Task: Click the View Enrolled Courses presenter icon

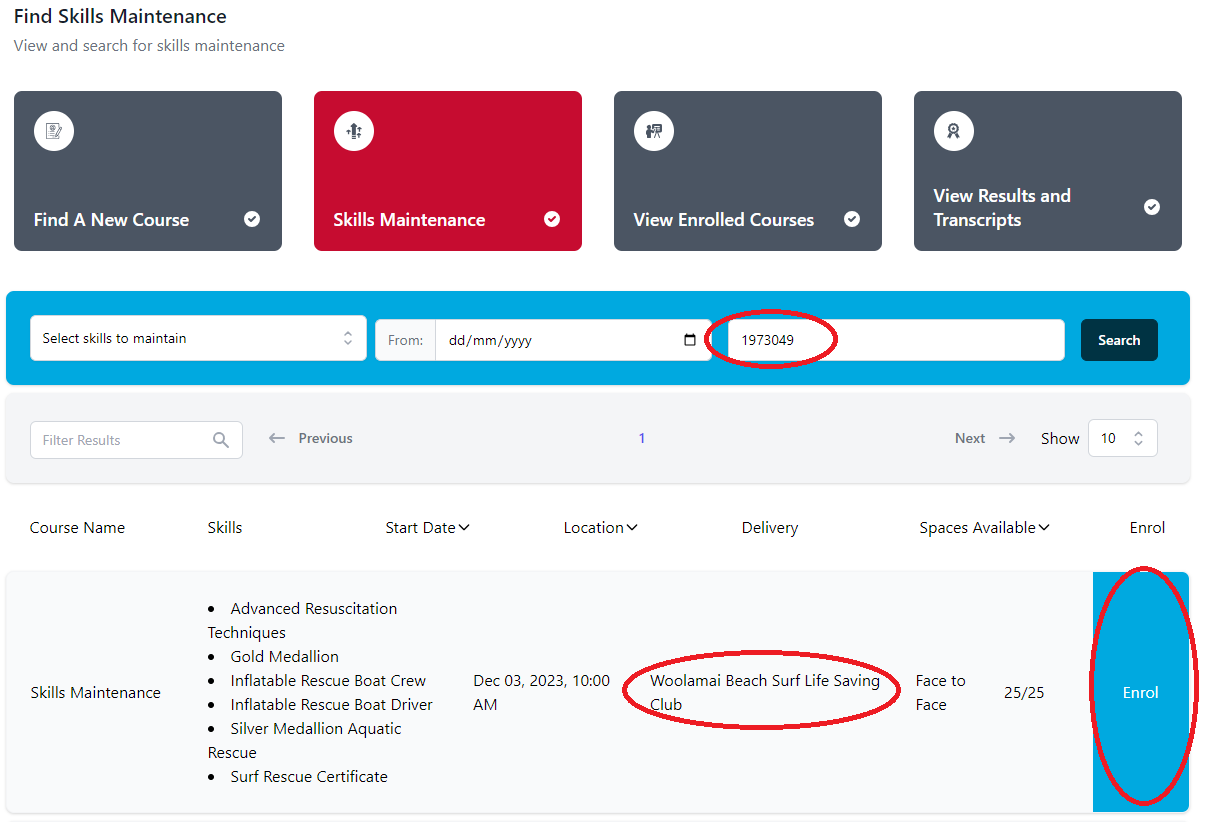Action: pyautogui.click(x=654, y=131)
